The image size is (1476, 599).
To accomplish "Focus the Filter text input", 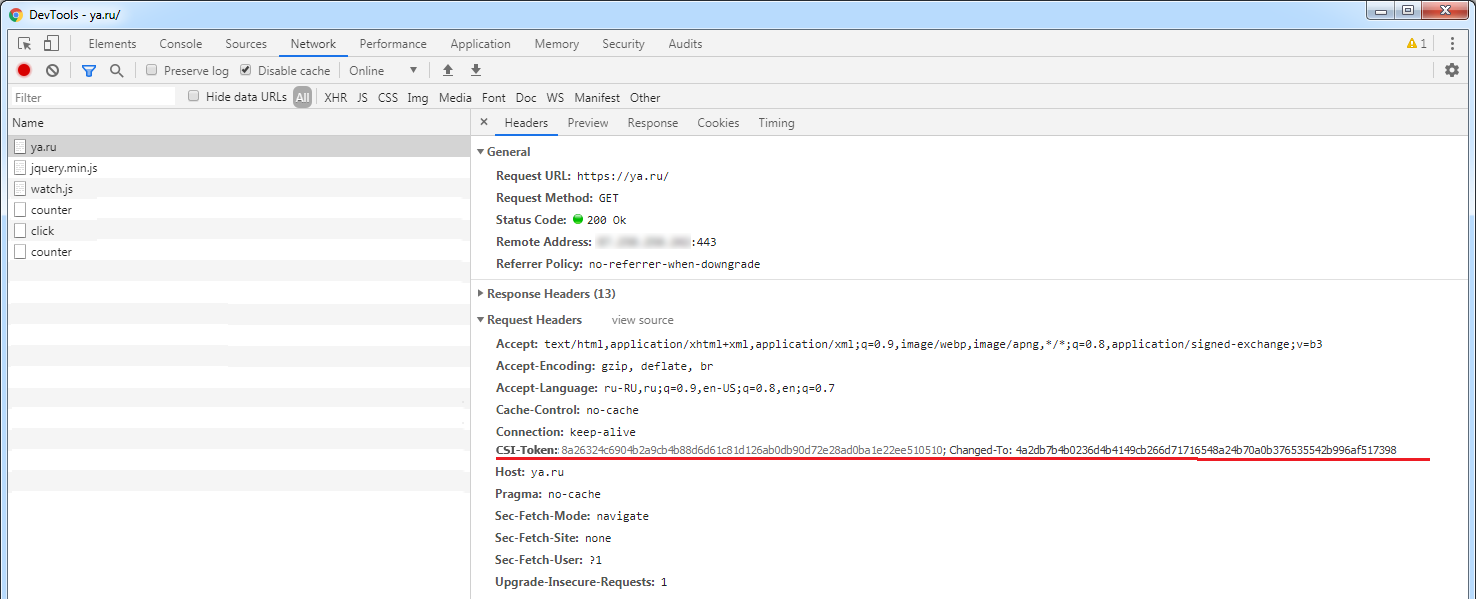I will click(93, 97).
